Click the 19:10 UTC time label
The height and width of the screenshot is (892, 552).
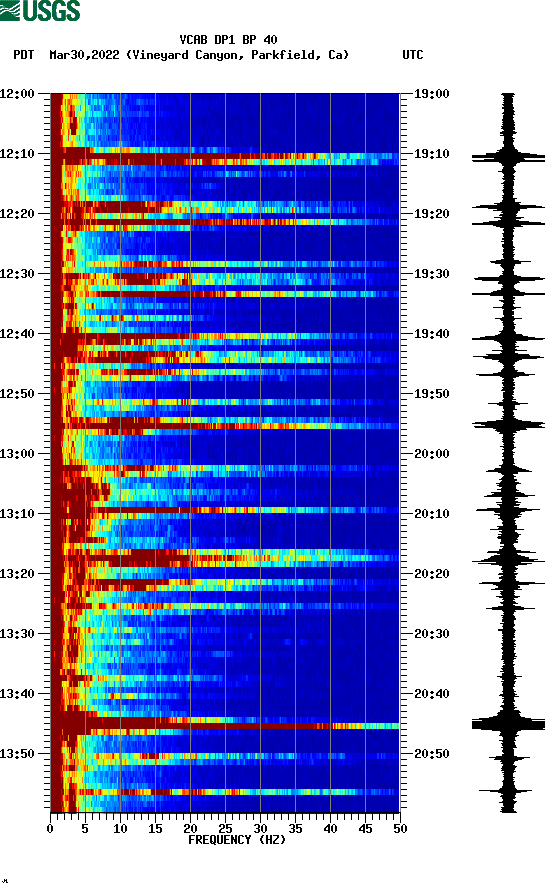point(431,154)
